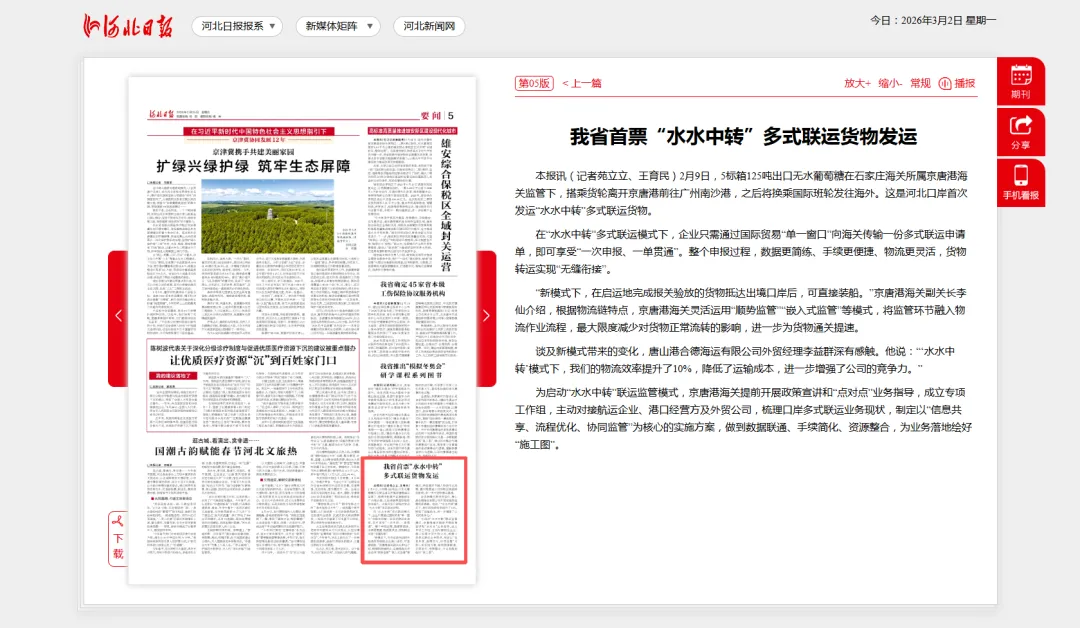Open article 我省确定45家省本级工伤保险协议服务机构

coord(413,289)
